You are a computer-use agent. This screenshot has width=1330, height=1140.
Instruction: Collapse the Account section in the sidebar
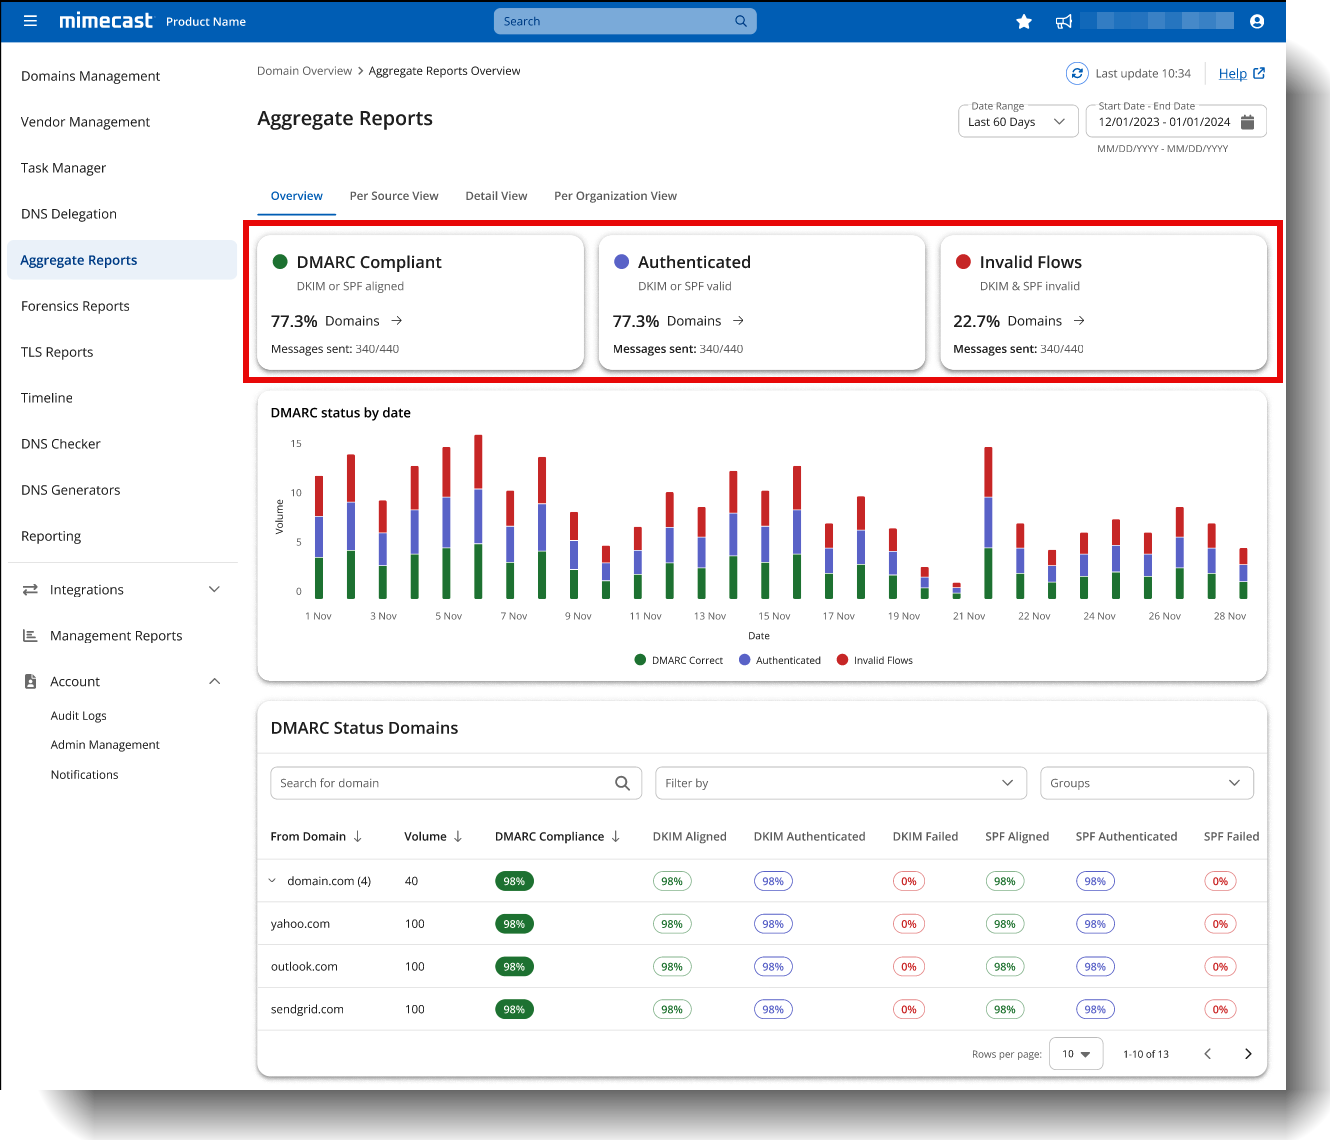[214, 681]
